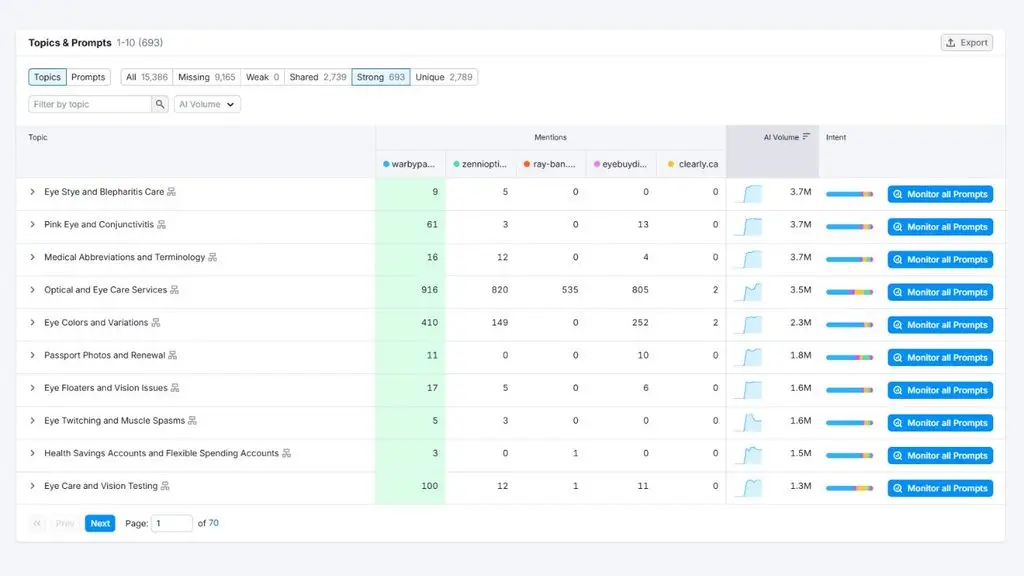
Task: Expand the Eye Colors and Variations topic
Action: coord(32,323)
